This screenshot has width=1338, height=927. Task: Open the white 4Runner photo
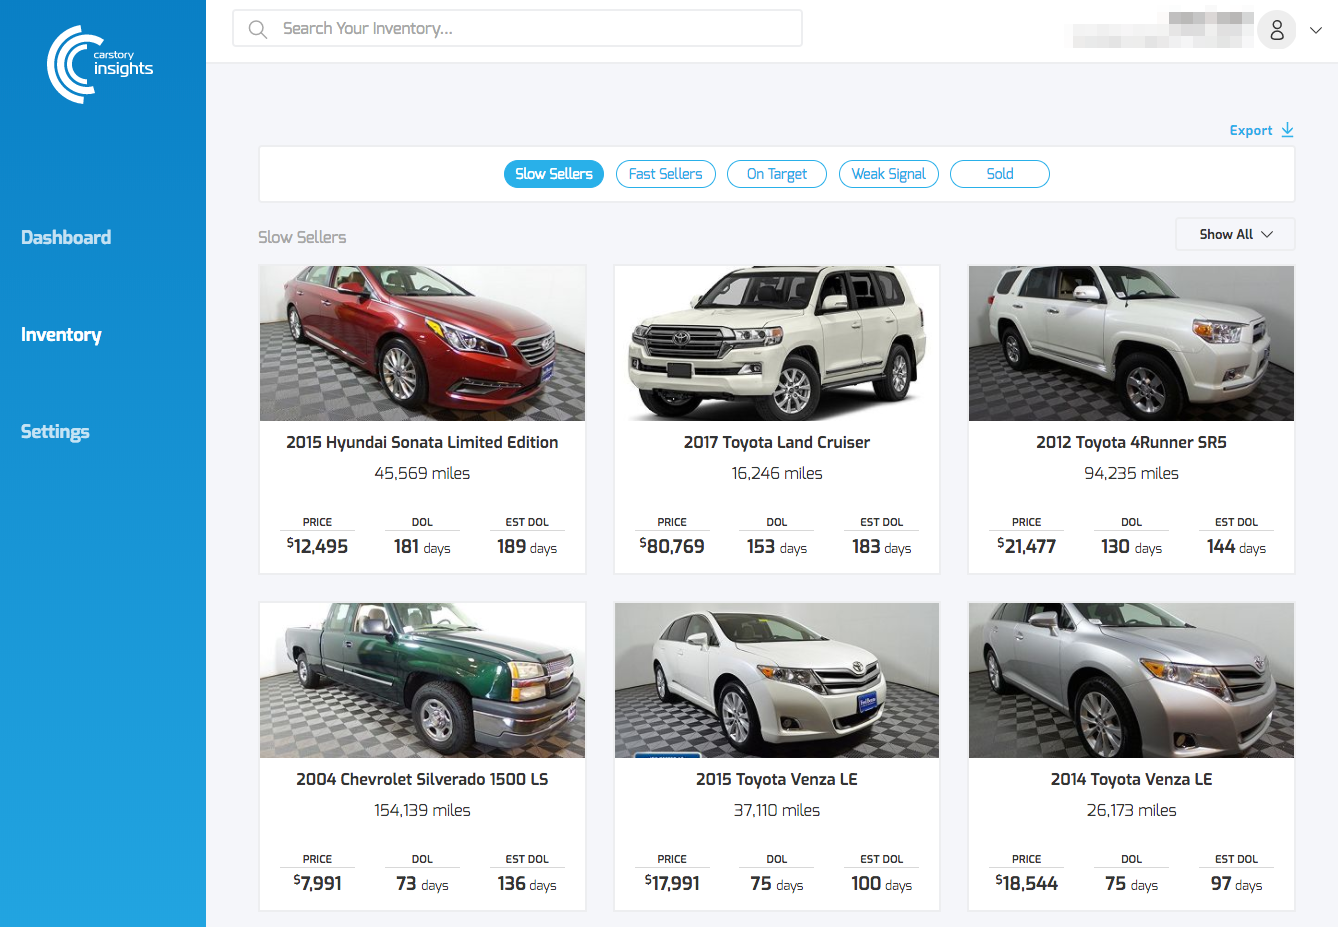click(x=1131, y=343)
